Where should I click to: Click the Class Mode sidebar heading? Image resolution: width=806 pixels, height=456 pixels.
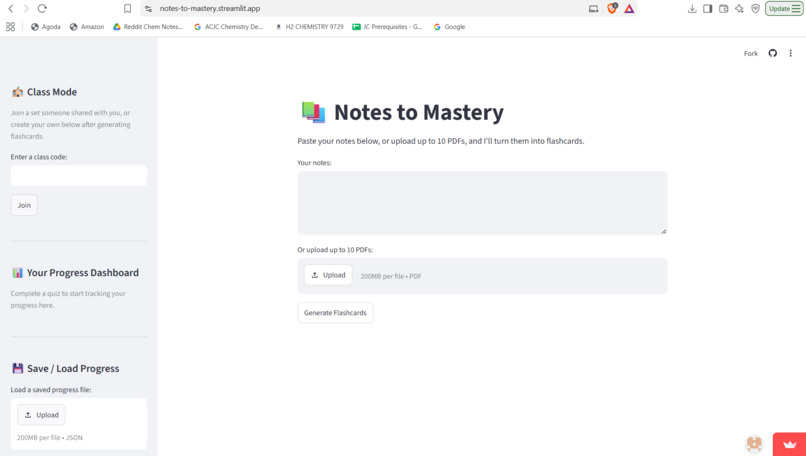(51, 92)
